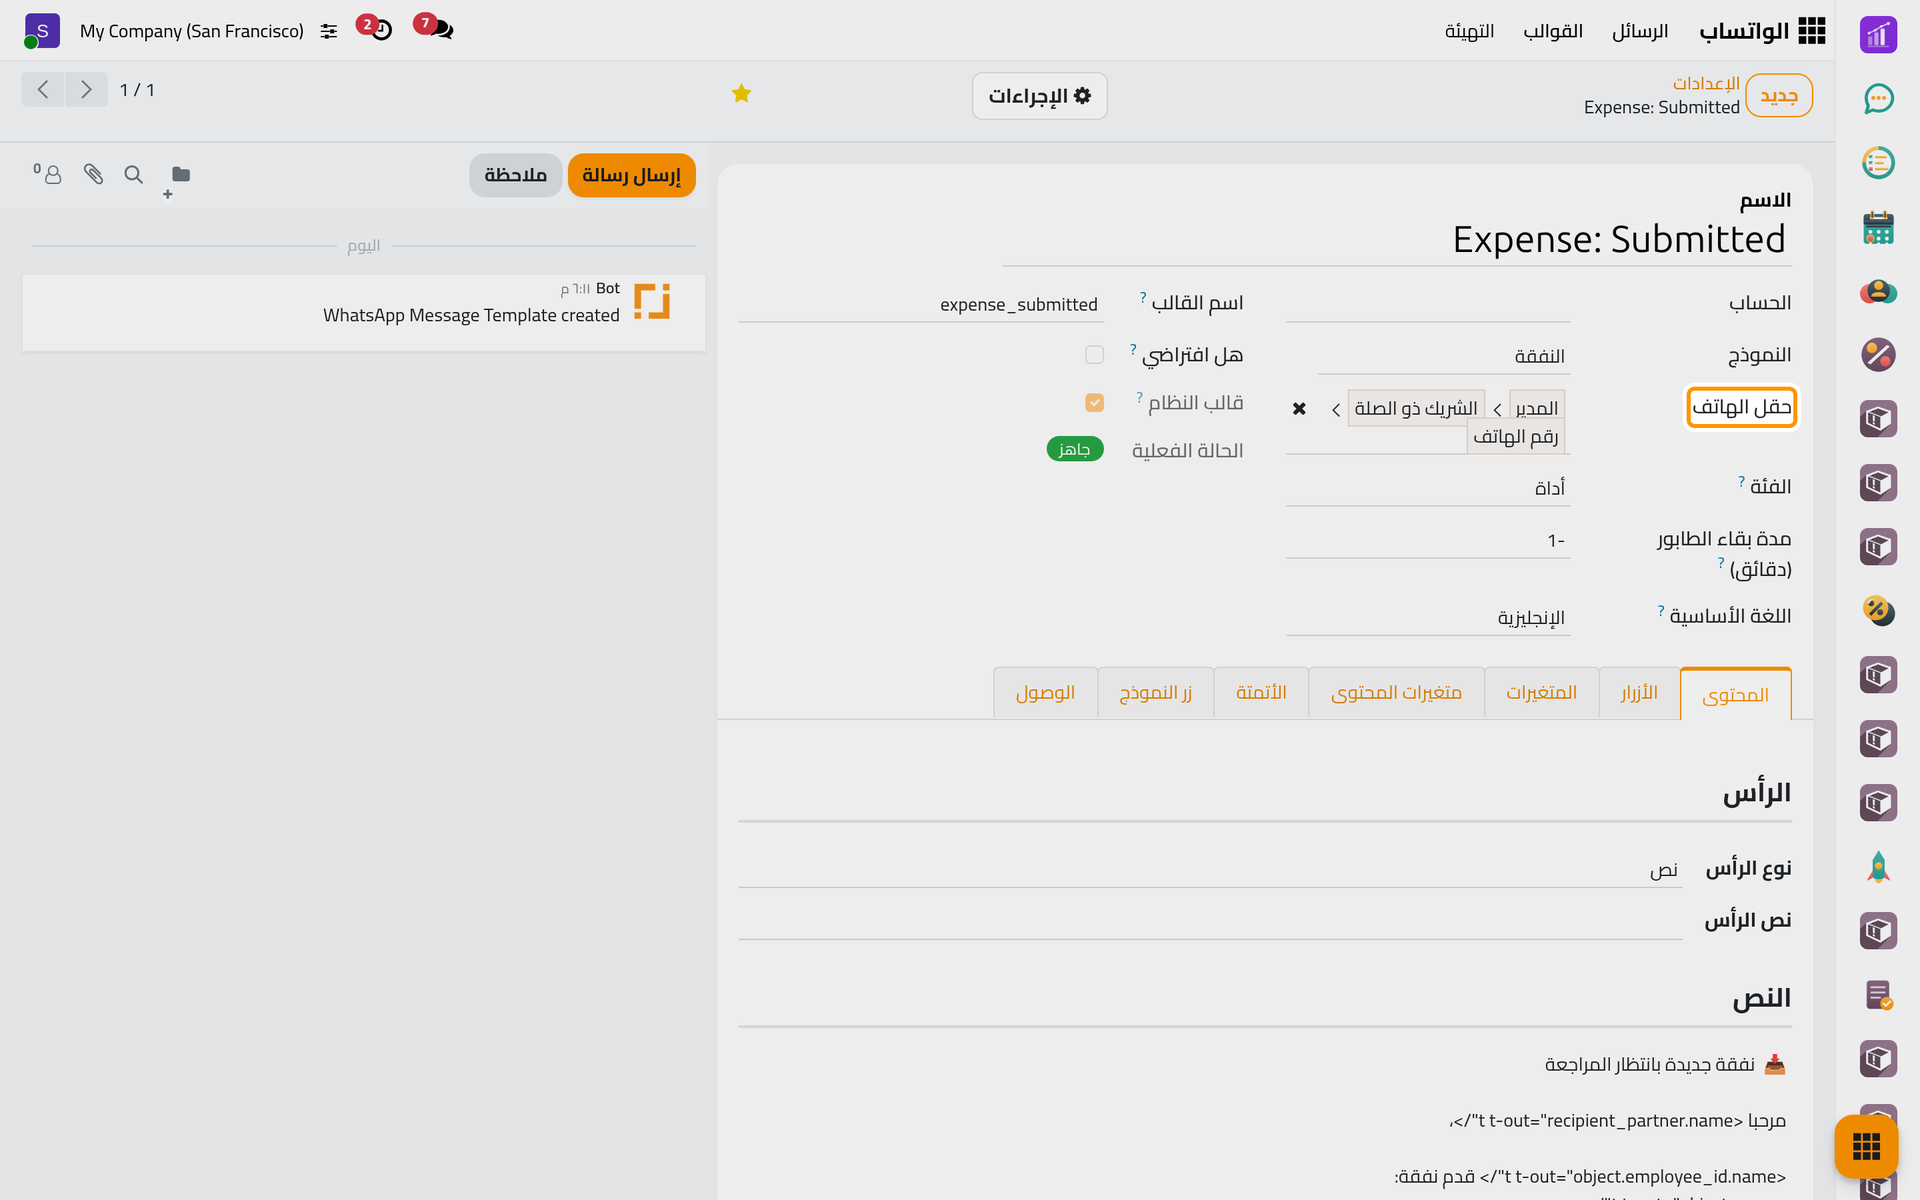The image size is (1920, 1200).
Task: Open the القوالب menu item
Action: tap(1553, 31)
